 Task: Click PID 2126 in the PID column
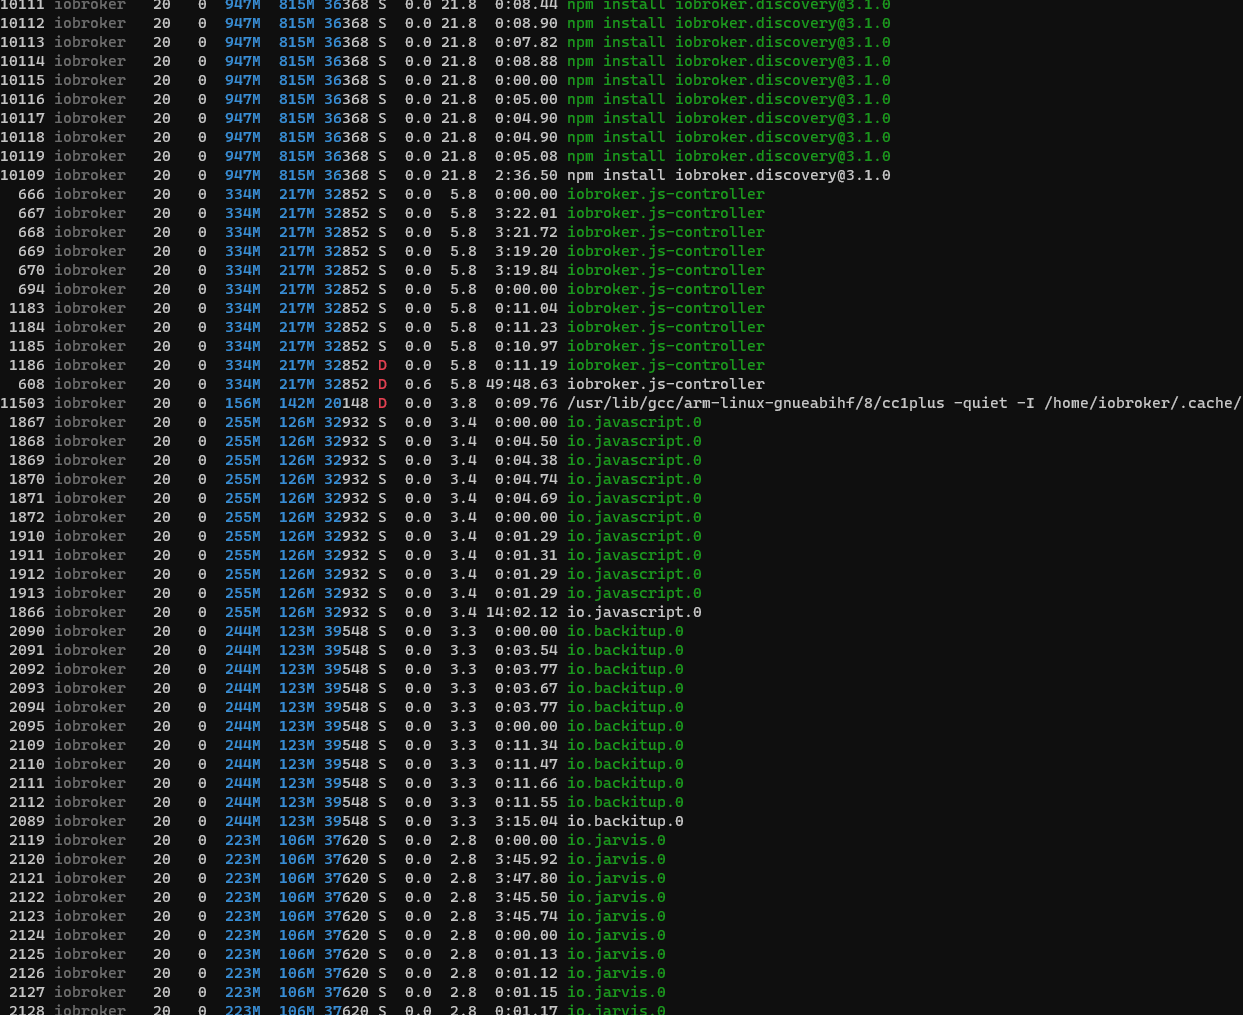click(x=27, y=973)
